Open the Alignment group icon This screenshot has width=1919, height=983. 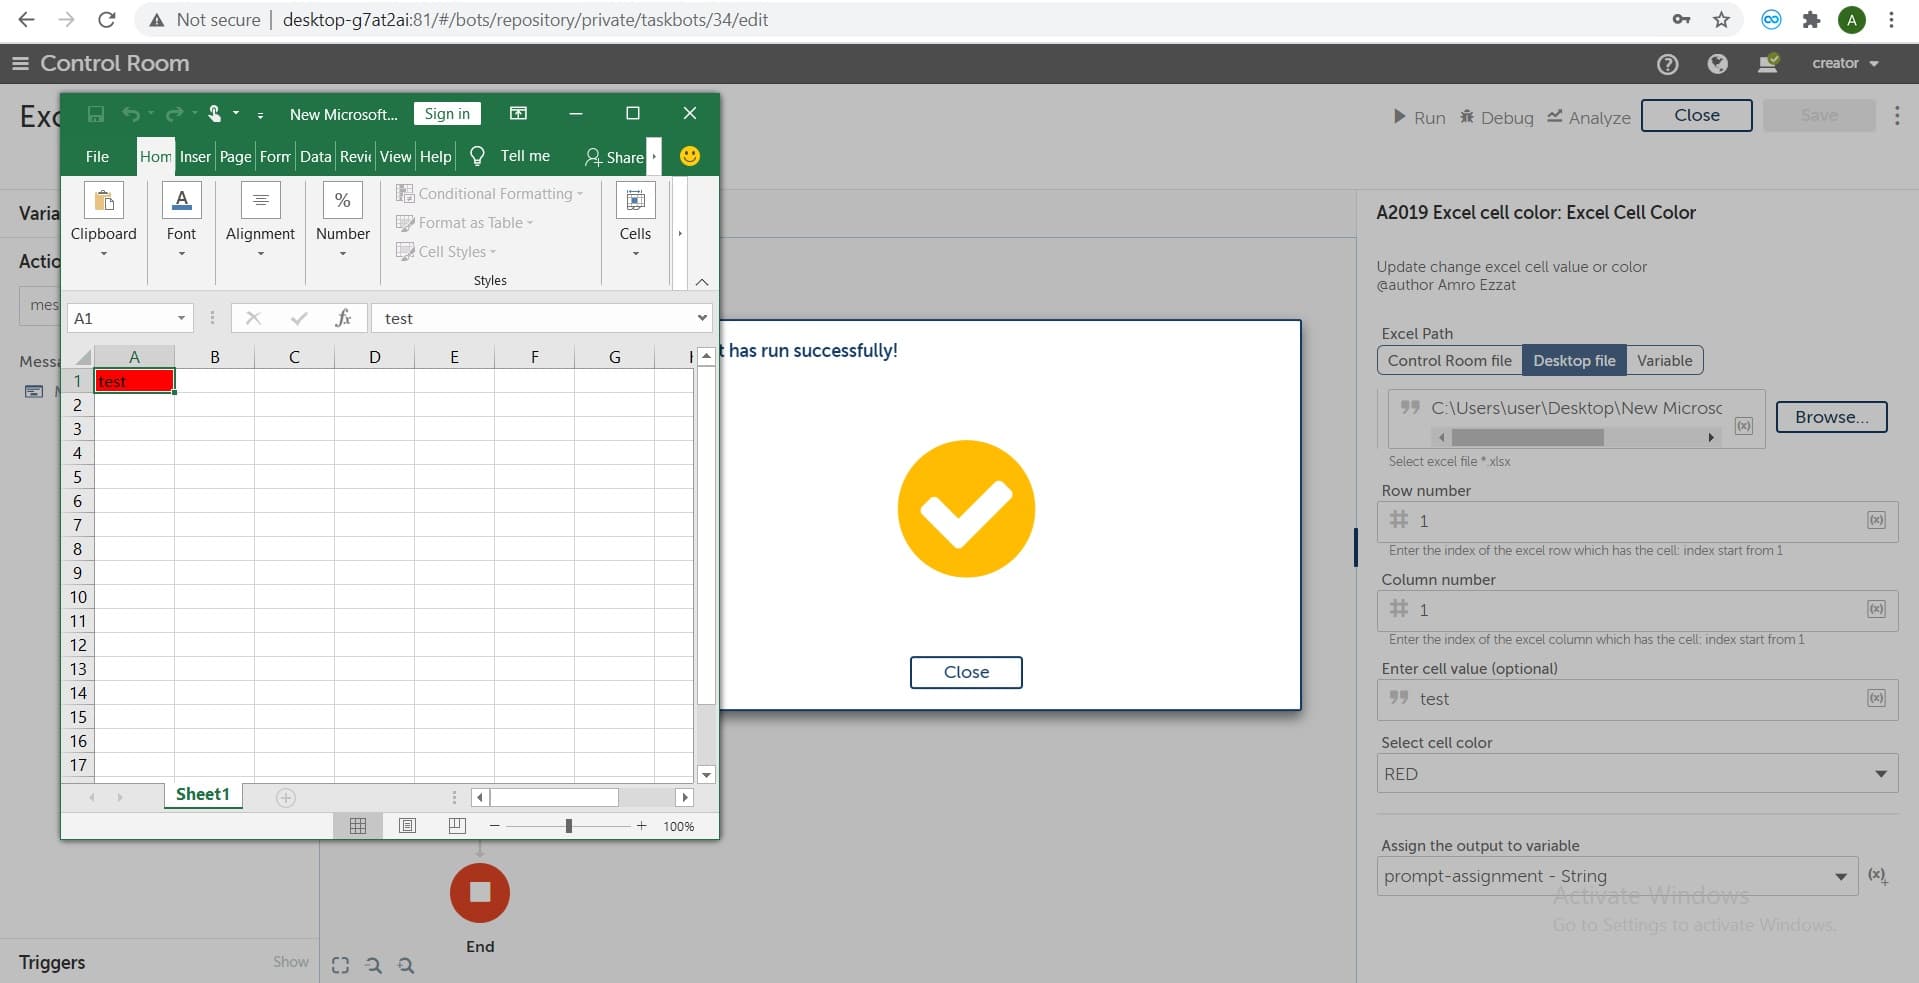pyautogui.click(x=260, y=201)
